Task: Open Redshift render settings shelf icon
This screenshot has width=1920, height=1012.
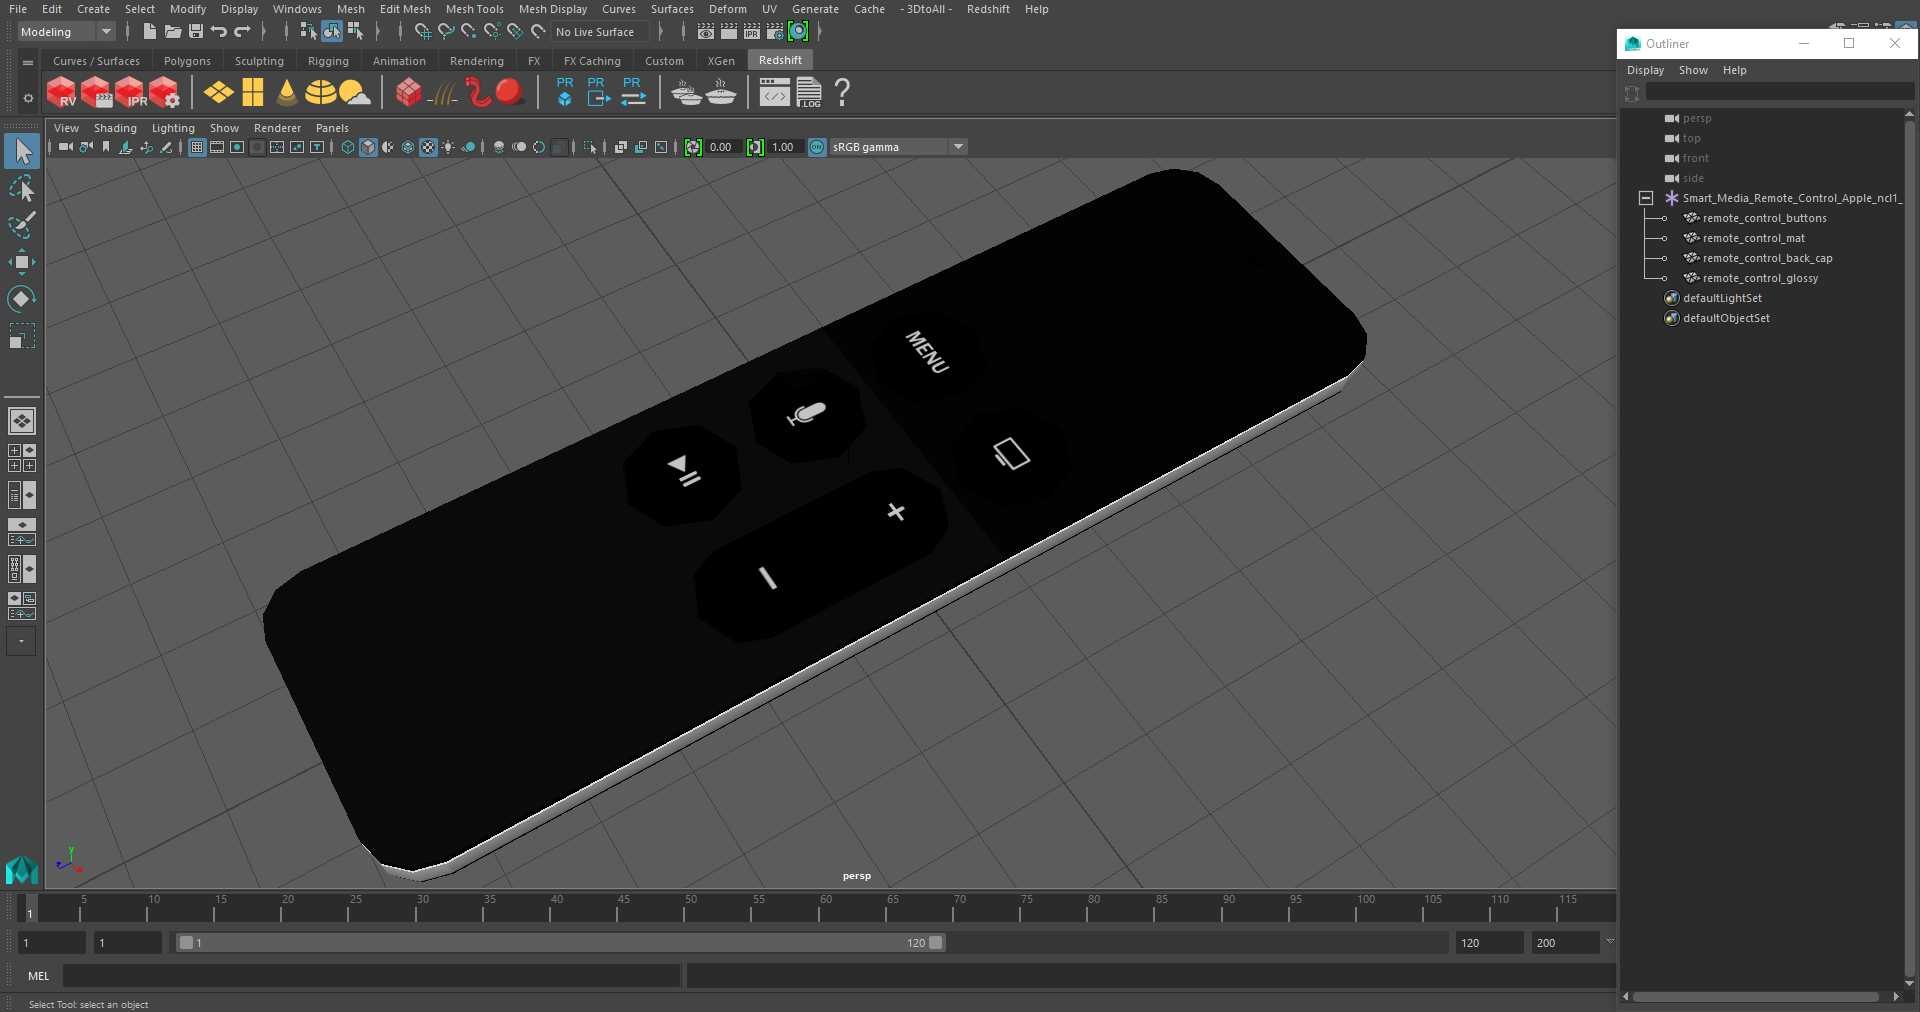Action: pos(164,93)
